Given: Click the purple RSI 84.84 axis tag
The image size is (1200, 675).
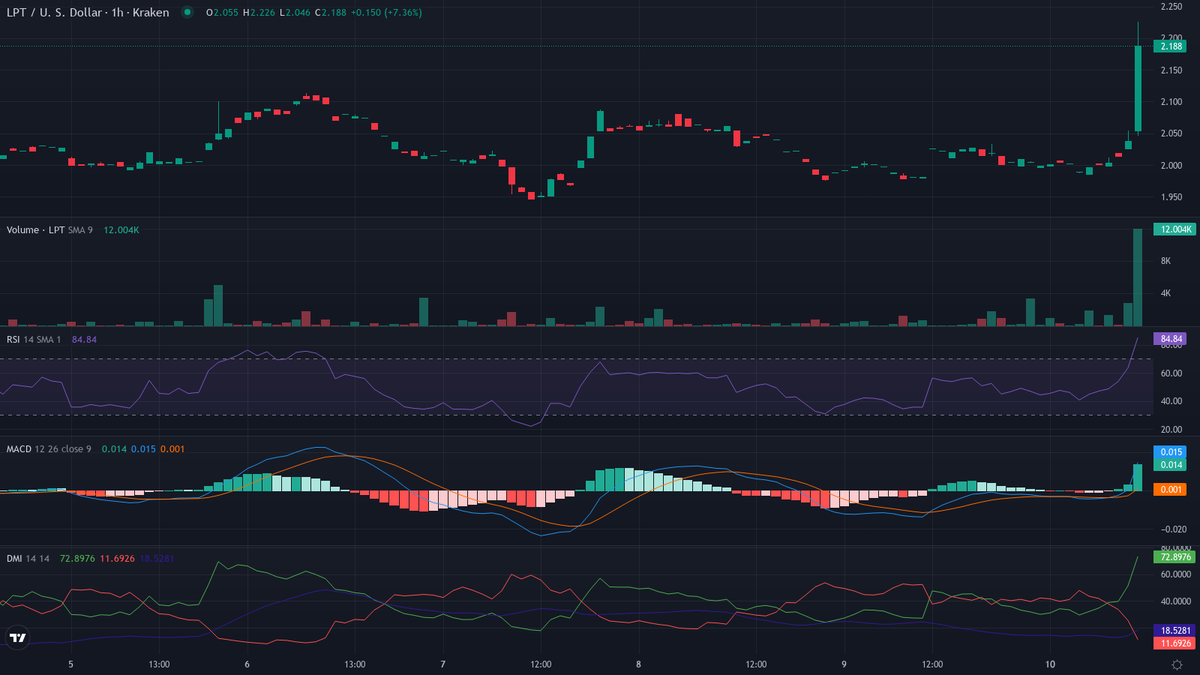Looking at the screenshot, I should click(1171, 339).
